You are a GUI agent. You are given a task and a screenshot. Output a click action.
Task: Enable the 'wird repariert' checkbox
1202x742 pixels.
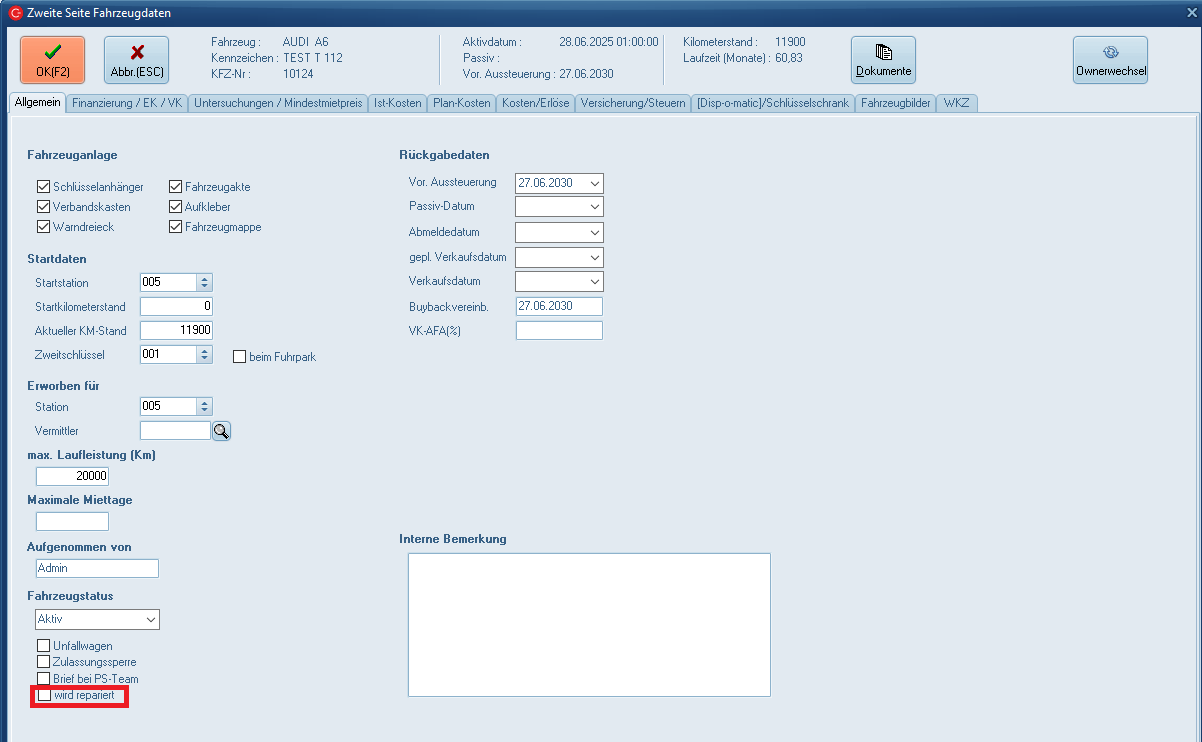(44, 695)
